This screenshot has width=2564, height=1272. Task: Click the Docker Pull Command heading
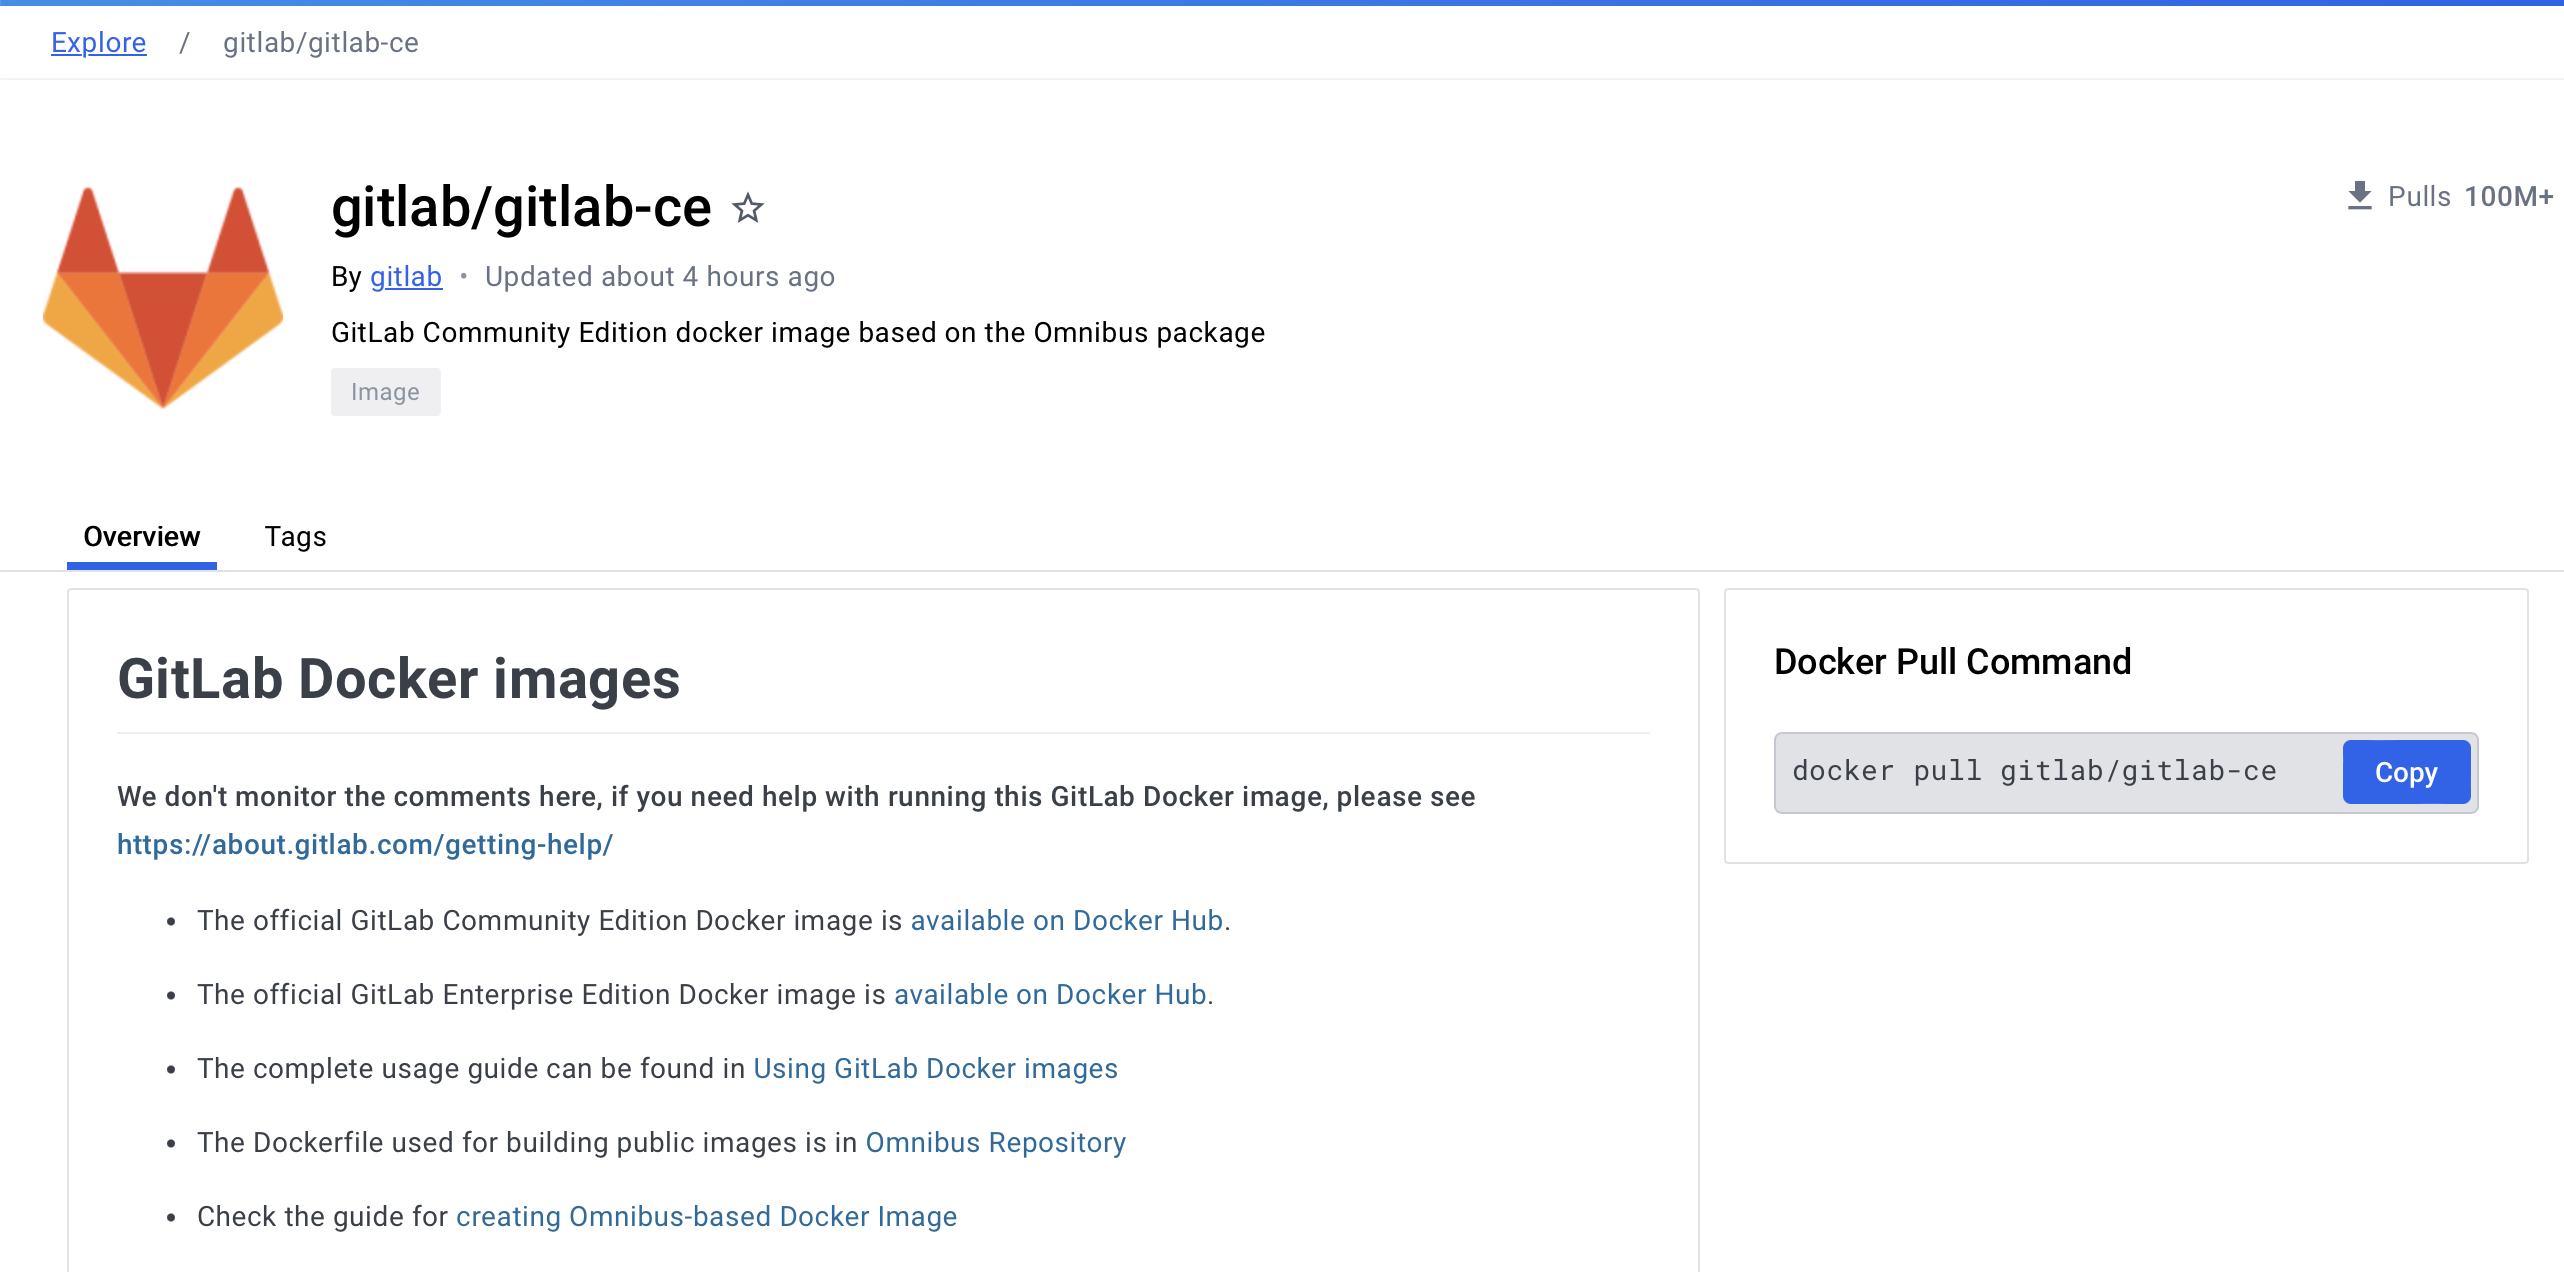[x=1953, y=662]
